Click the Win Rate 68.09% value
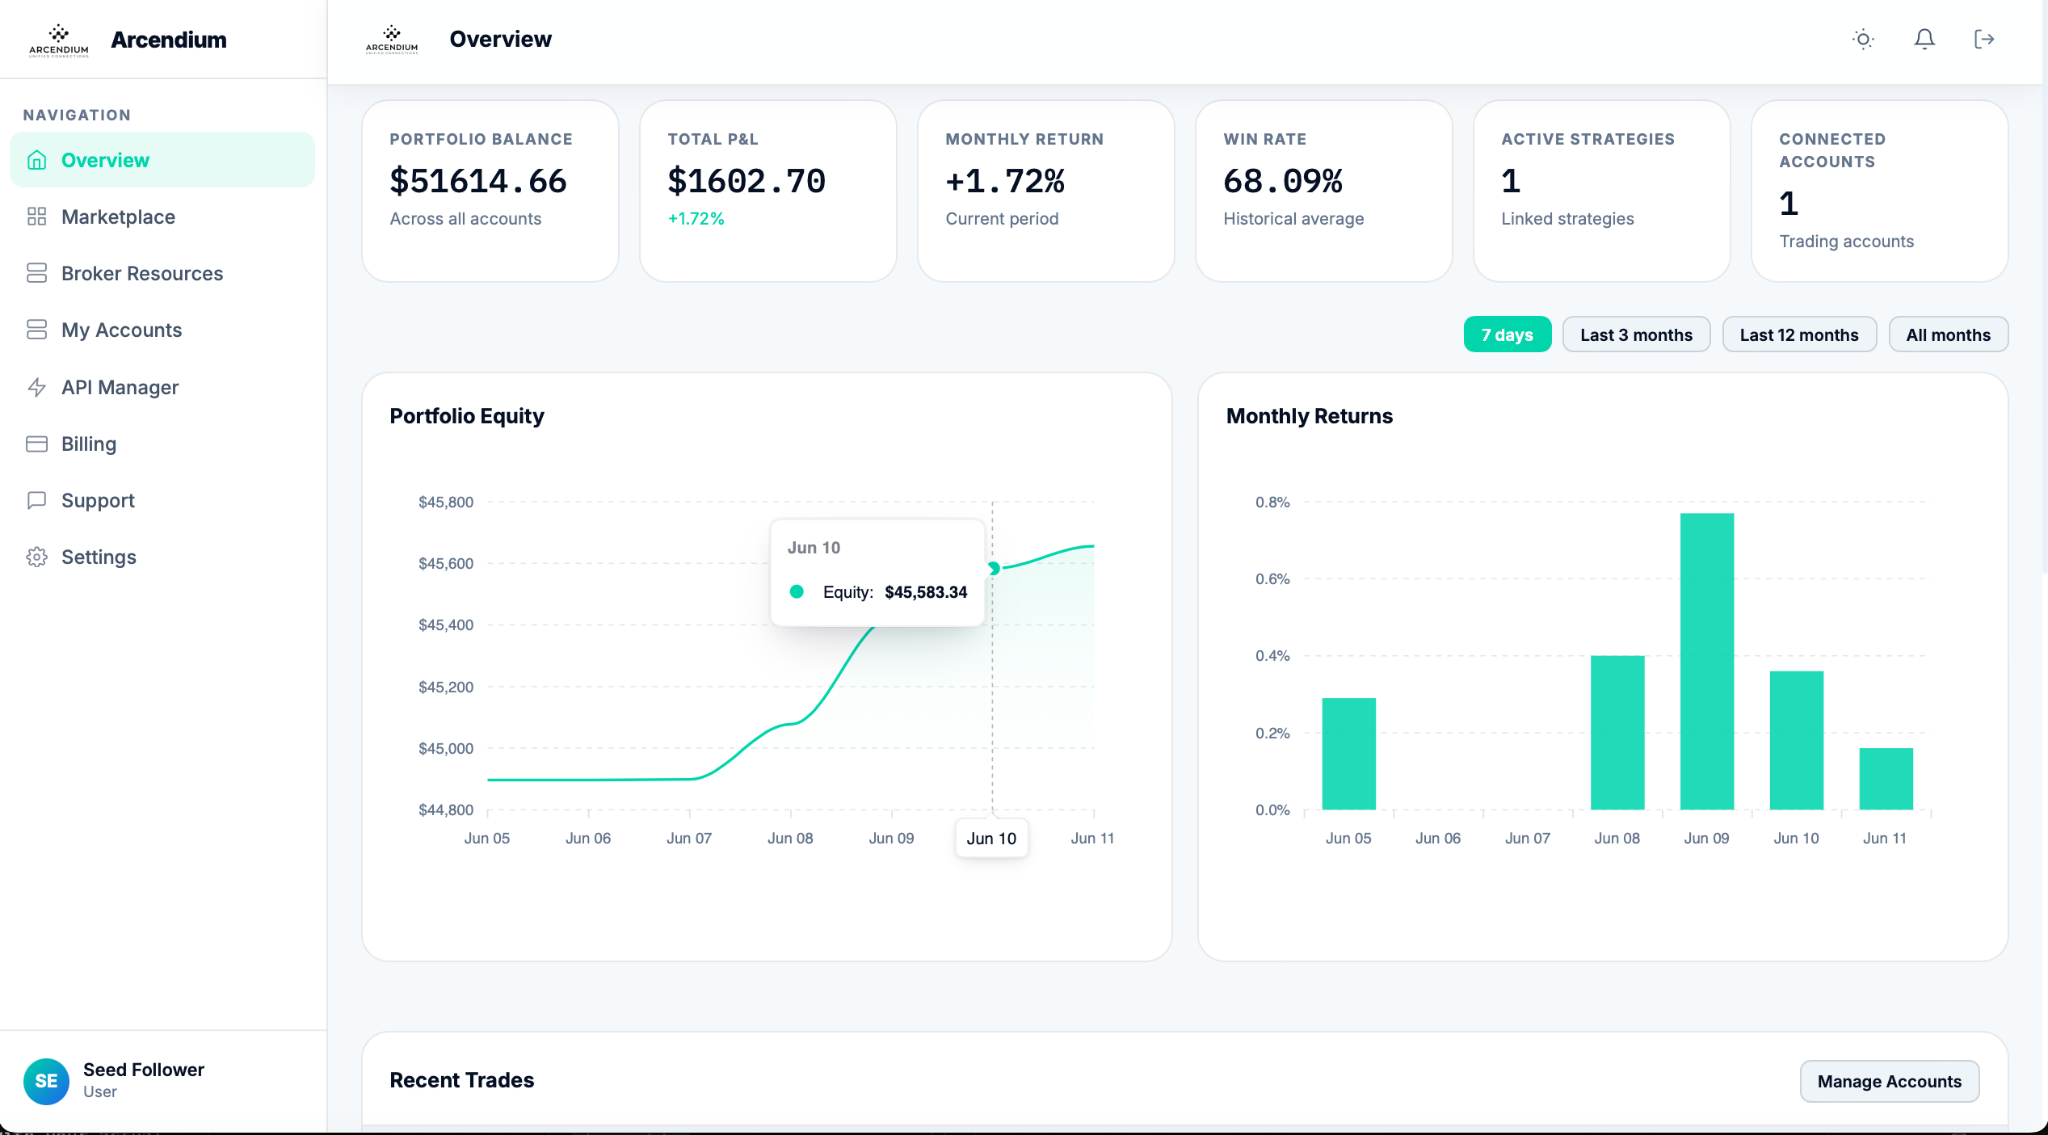Screen dimensions: 2048x1135 (1283, 181)
